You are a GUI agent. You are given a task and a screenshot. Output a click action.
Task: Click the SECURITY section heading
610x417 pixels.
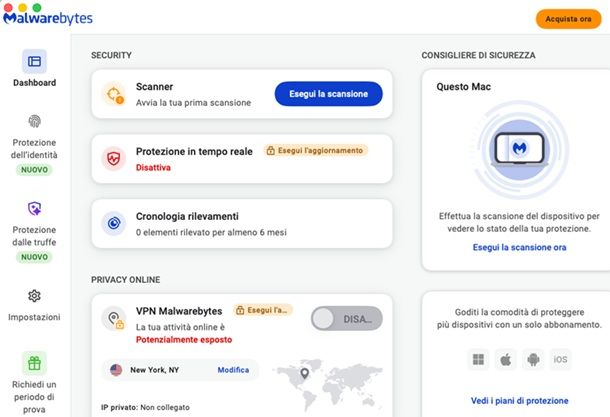tap(111, 55)
